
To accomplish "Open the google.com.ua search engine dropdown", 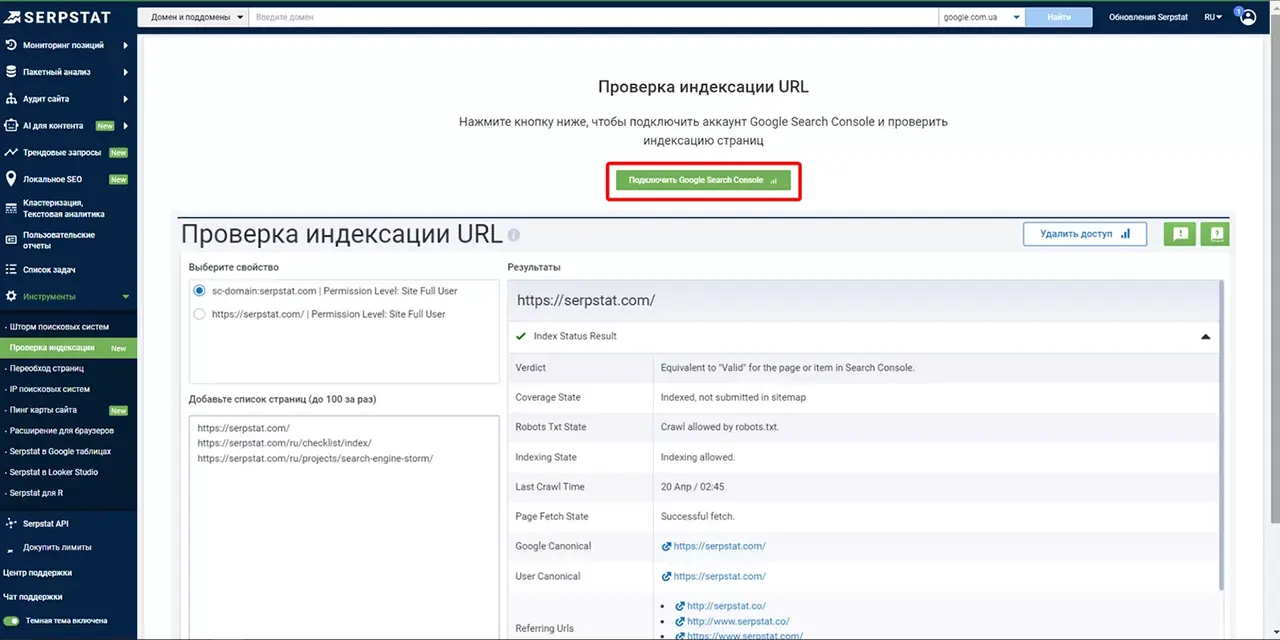I will pos(982,17).
